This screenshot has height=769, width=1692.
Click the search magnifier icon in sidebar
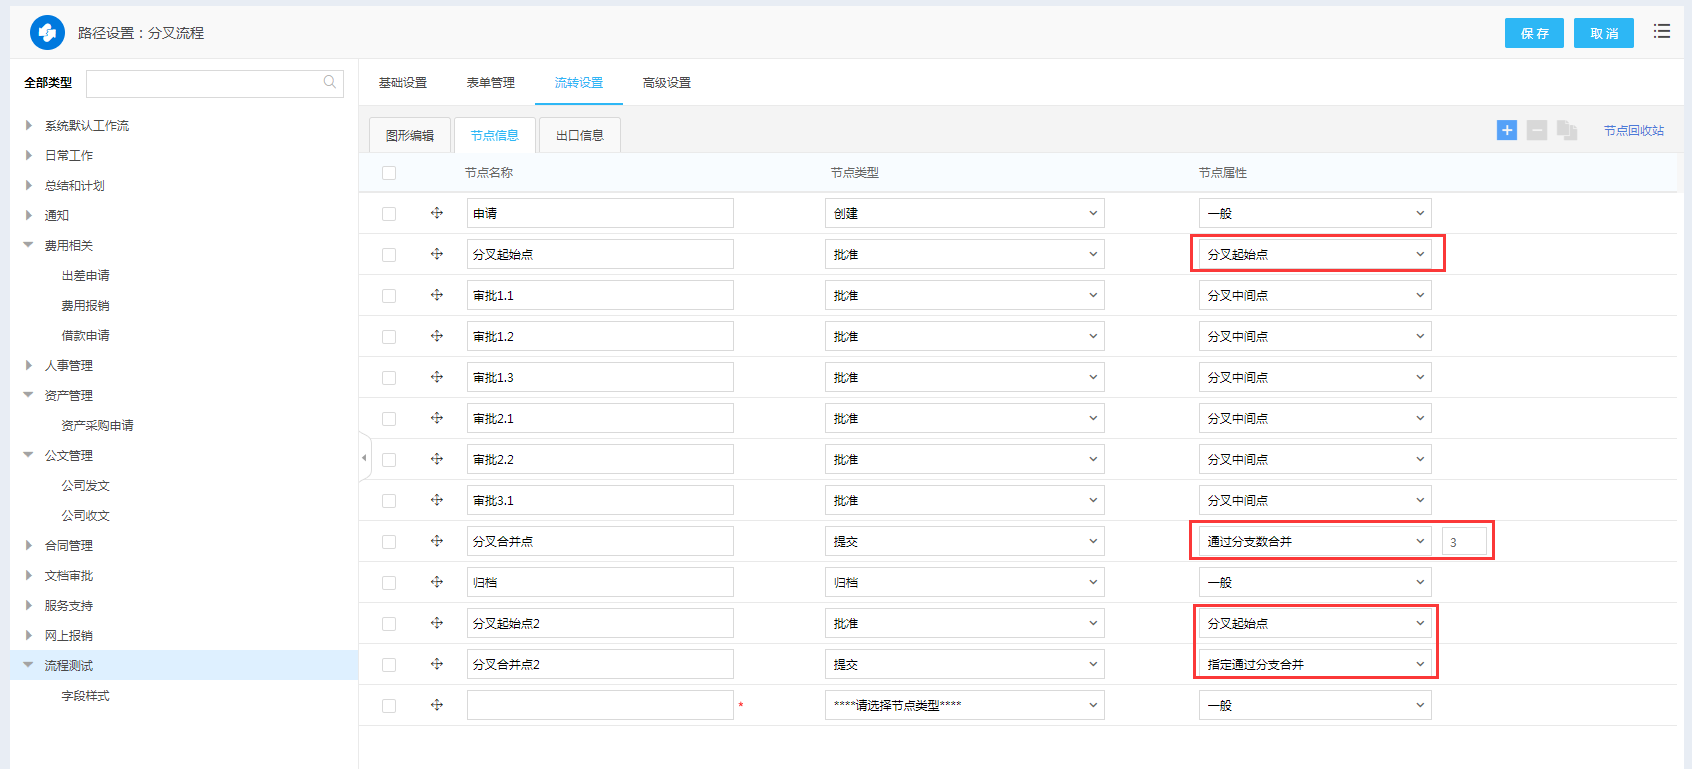click(330, 83)
